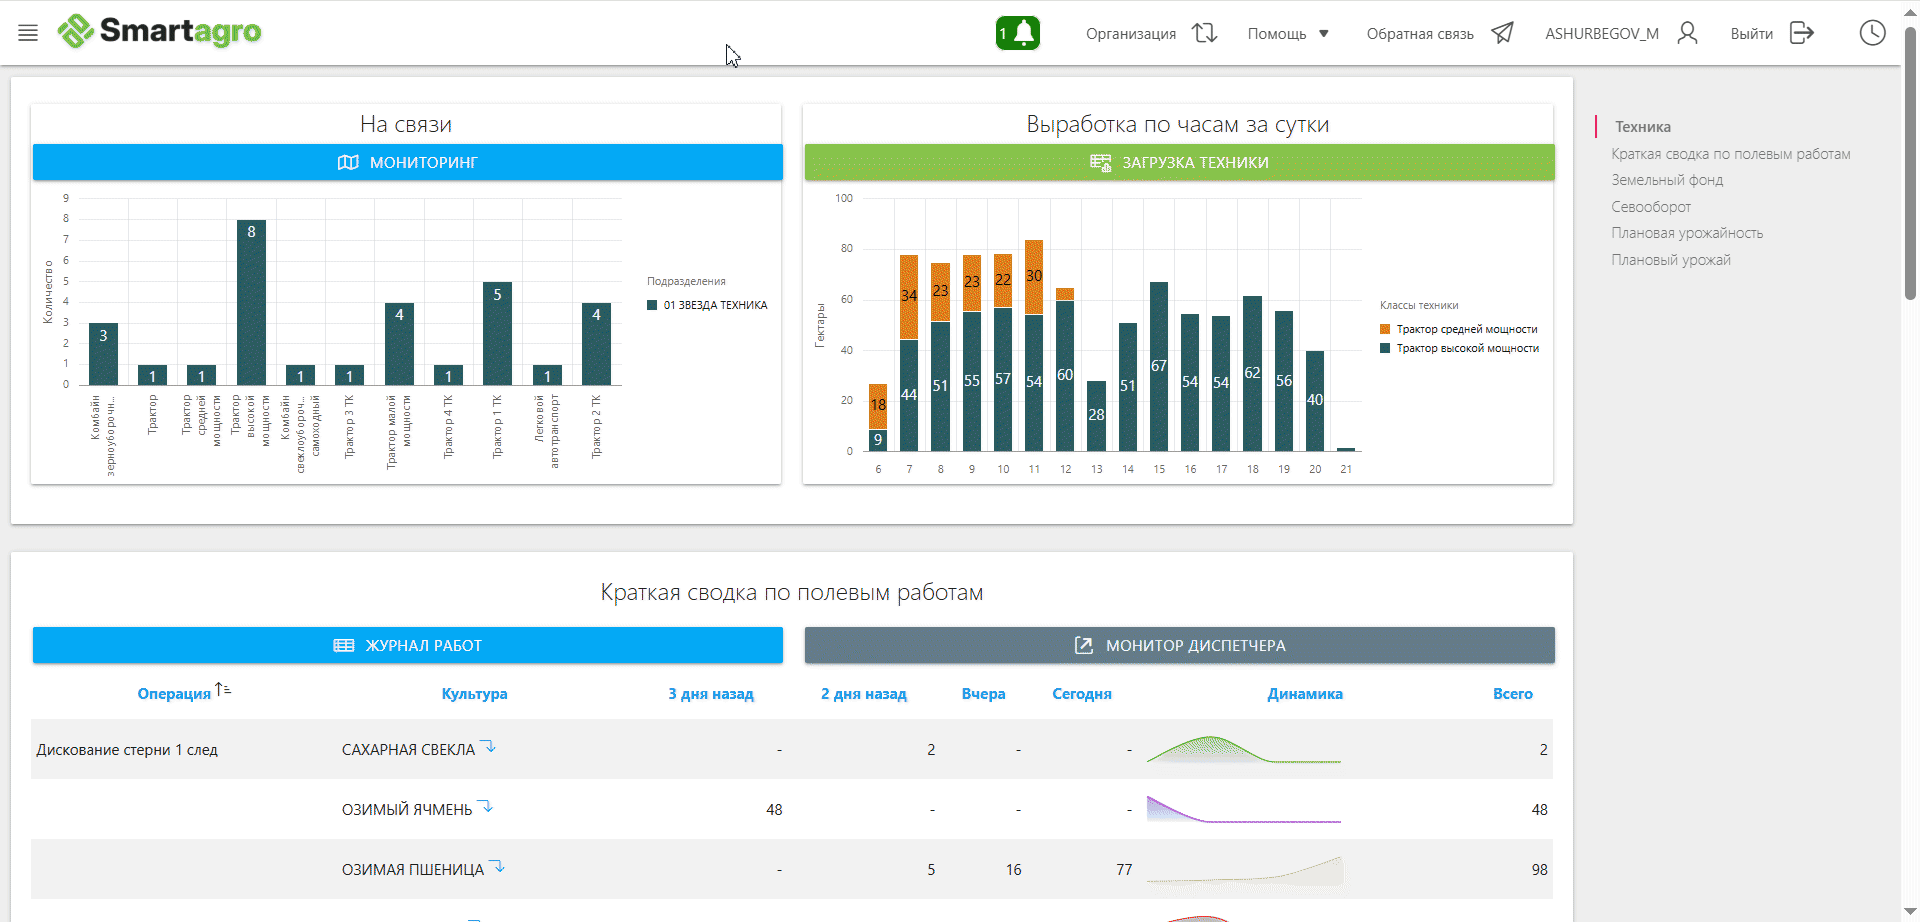Screen dimensions: 1920x922
Task: Click the tallest bar showing value 8
Action: 251,302
